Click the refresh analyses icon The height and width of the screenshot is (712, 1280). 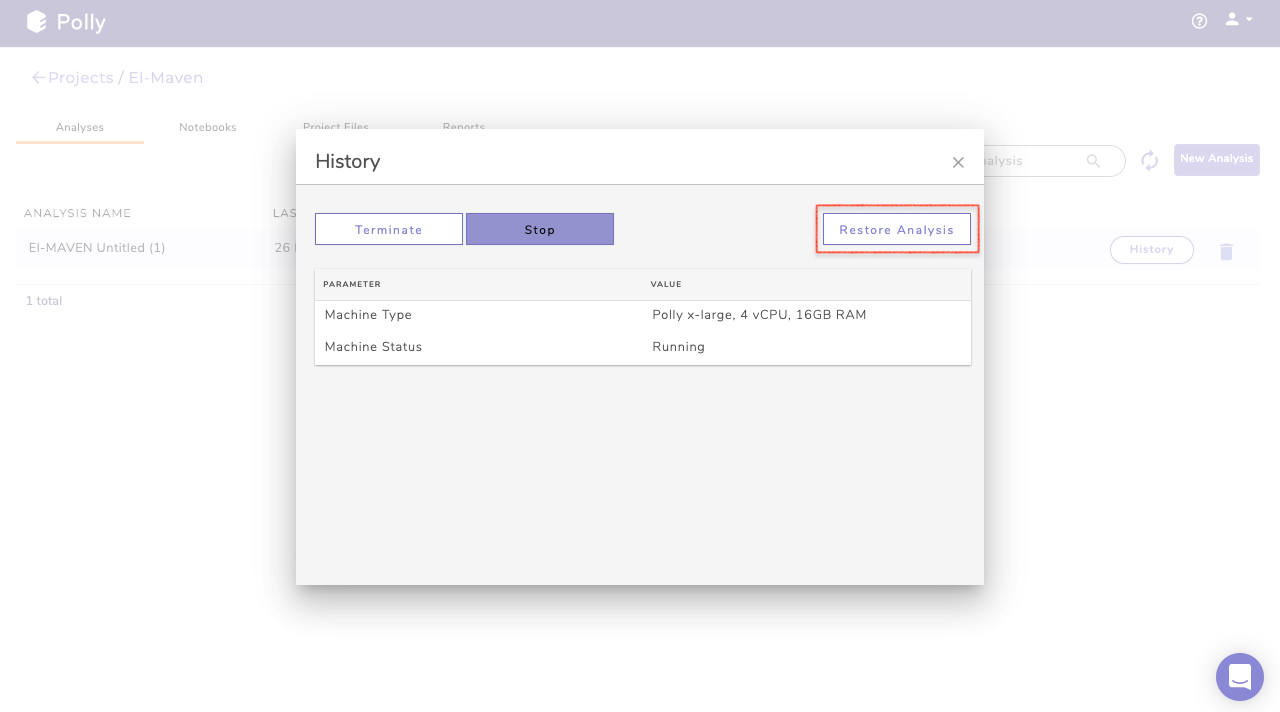tap(1150, 160)
